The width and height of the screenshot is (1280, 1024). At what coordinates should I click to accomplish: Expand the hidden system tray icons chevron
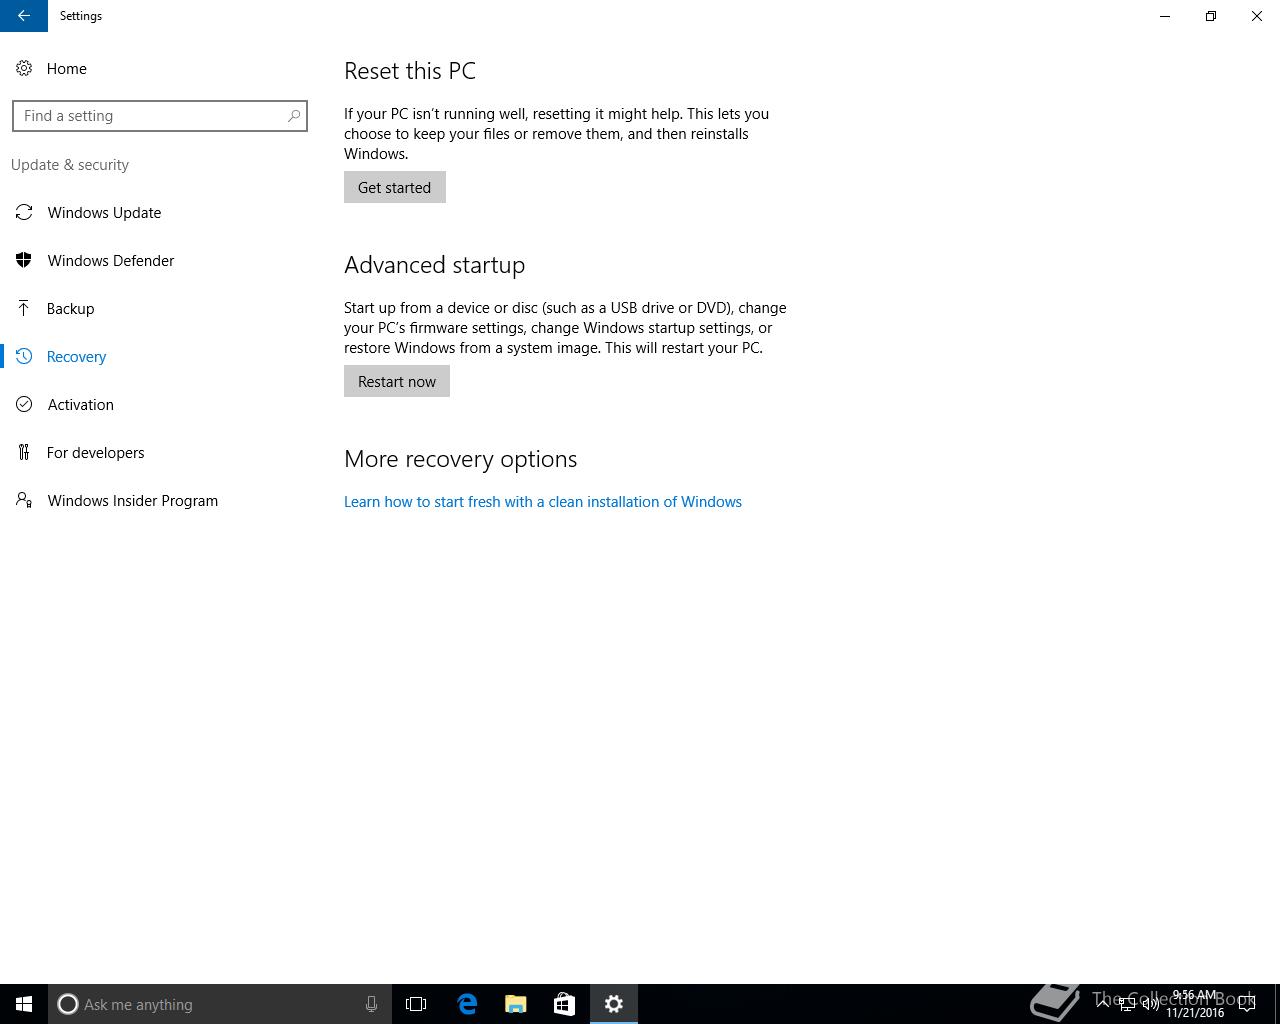tap(1103, 1004)
